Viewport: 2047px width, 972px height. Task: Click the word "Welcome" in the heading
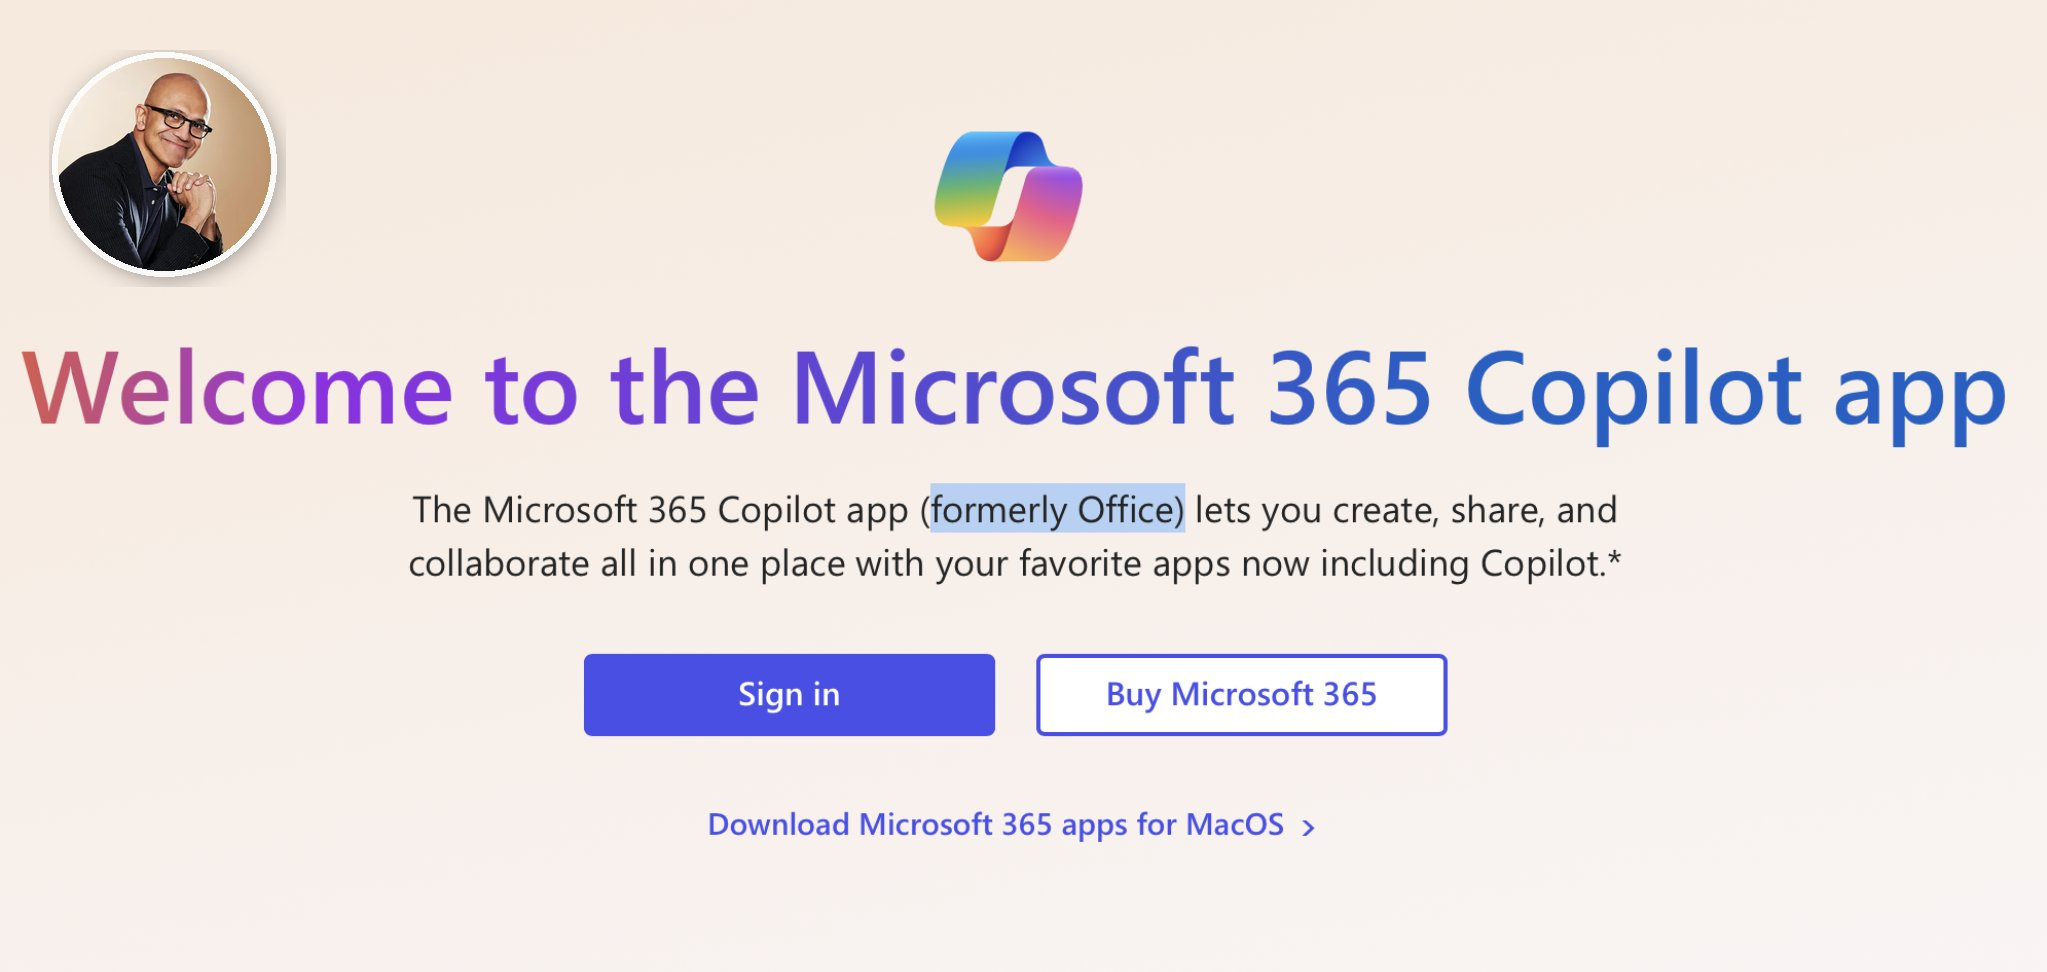[x=238, y=390]
